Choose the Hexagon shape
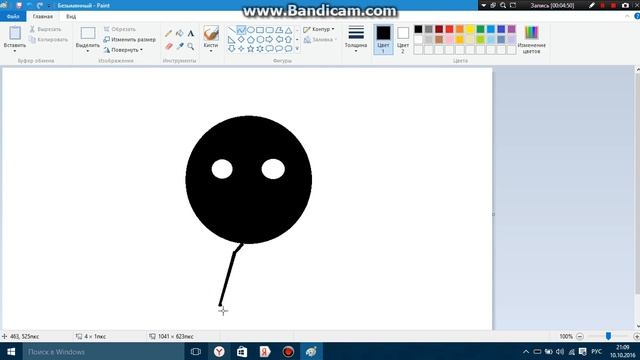The height and width of the screenshot is (360, 640). coord(260,40)
